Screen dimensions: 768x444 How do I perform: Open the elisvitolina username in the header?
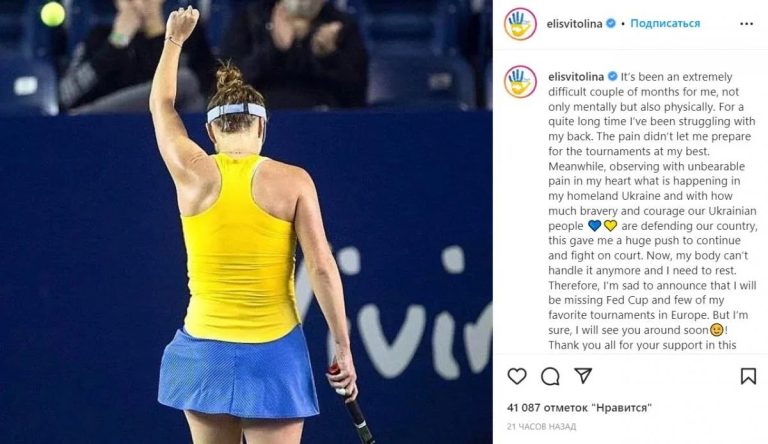point(575,24)
